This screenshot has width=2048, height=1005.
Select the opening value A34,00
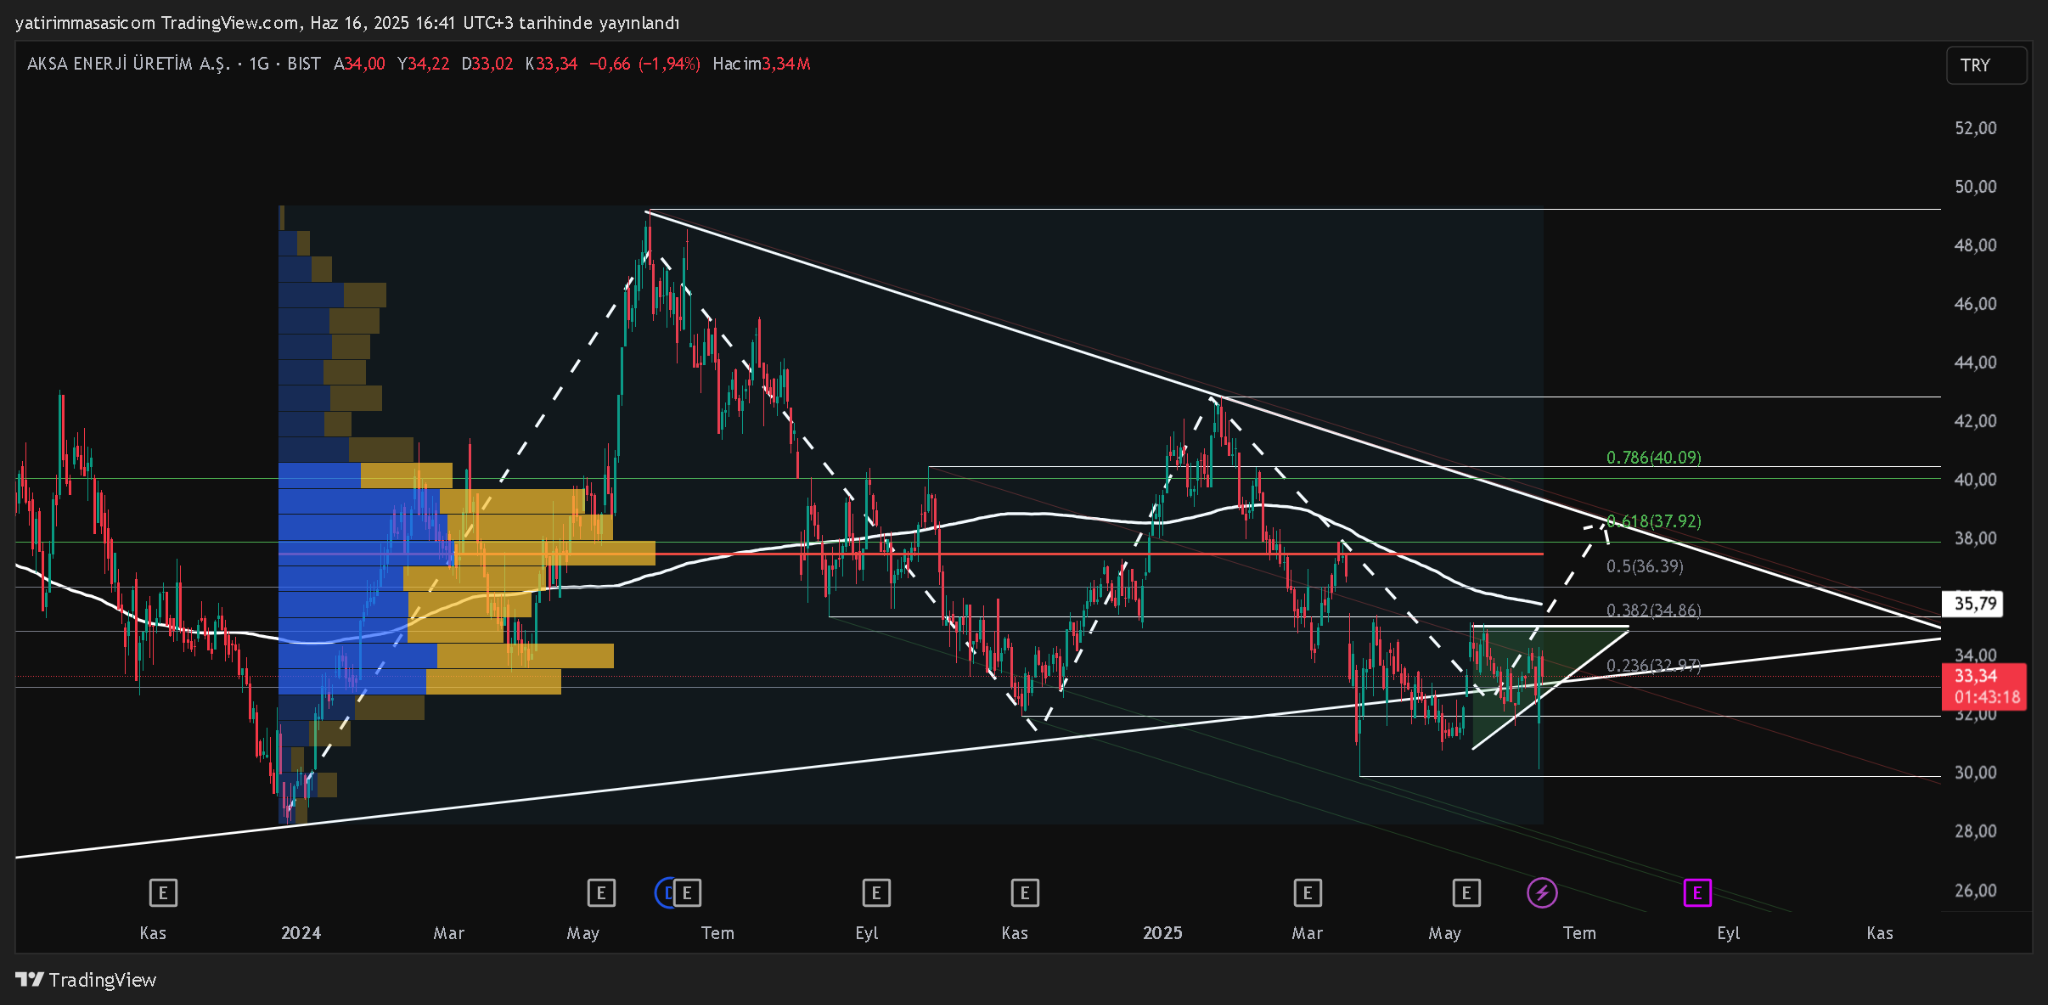[359, 64]
